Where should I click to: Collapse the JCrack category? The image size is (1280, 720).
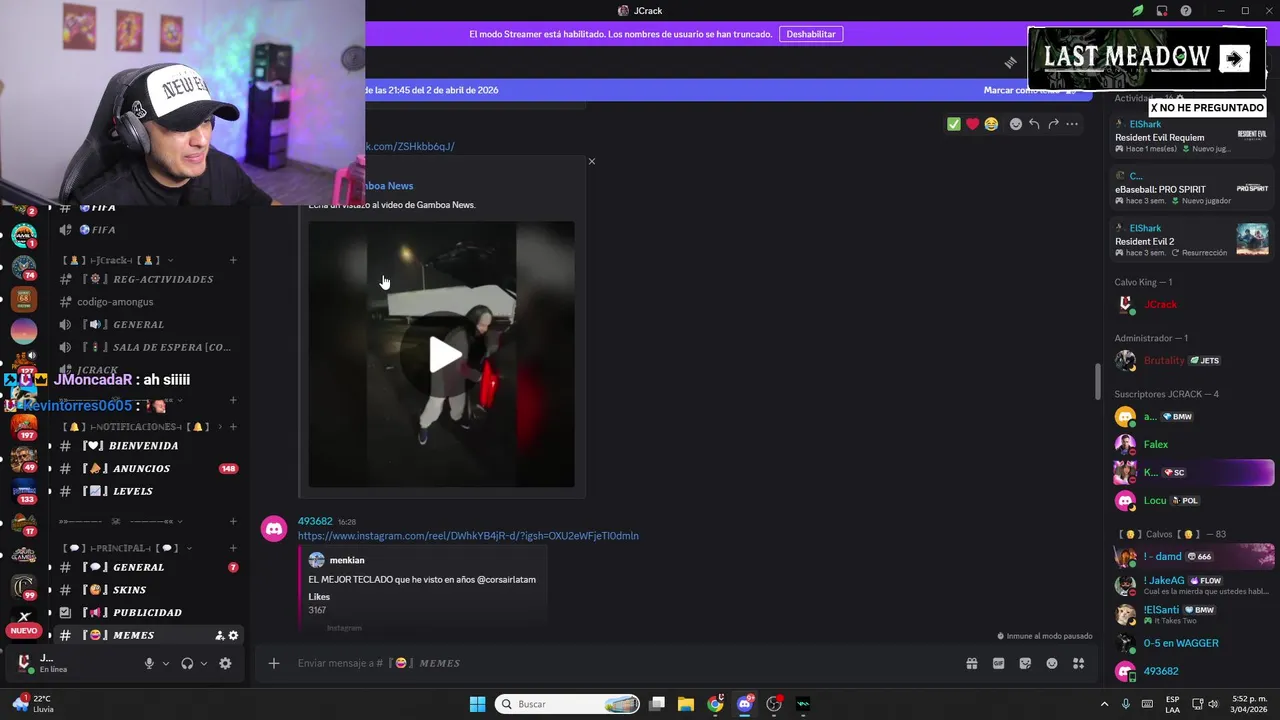(118, 260)
